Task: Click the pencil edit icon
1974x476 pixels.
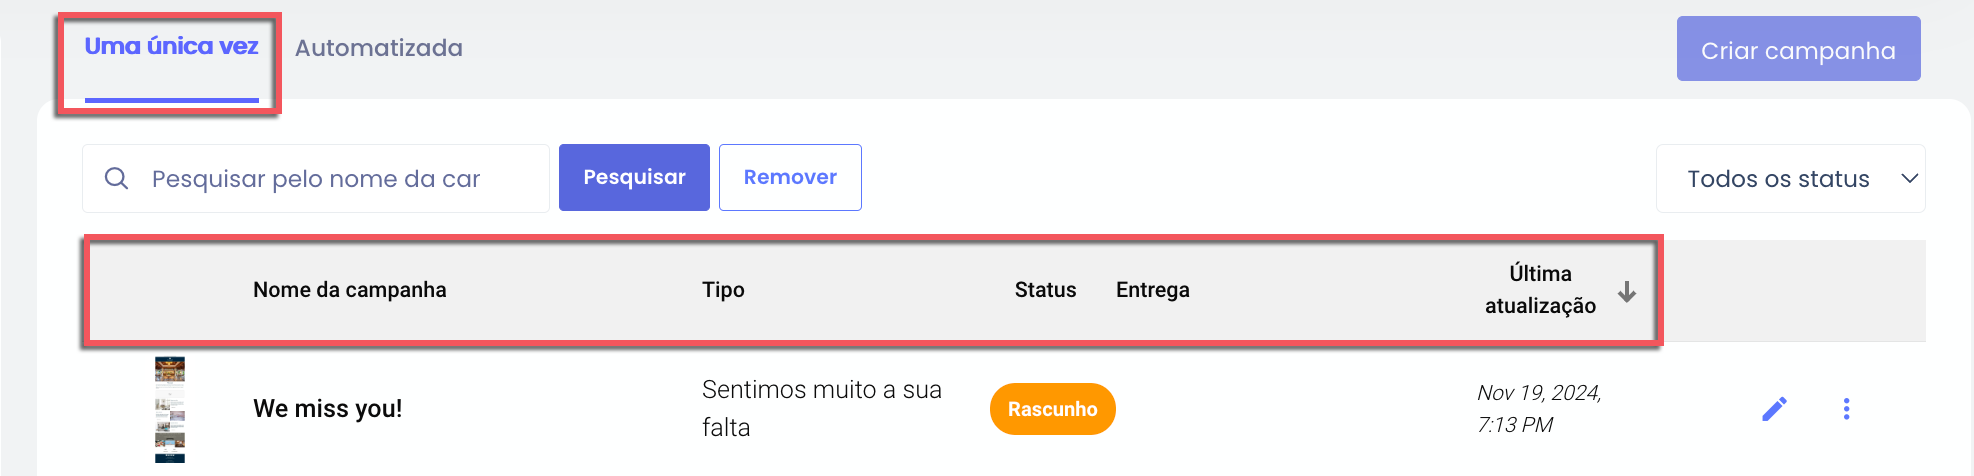Action: coord(1774,409)
